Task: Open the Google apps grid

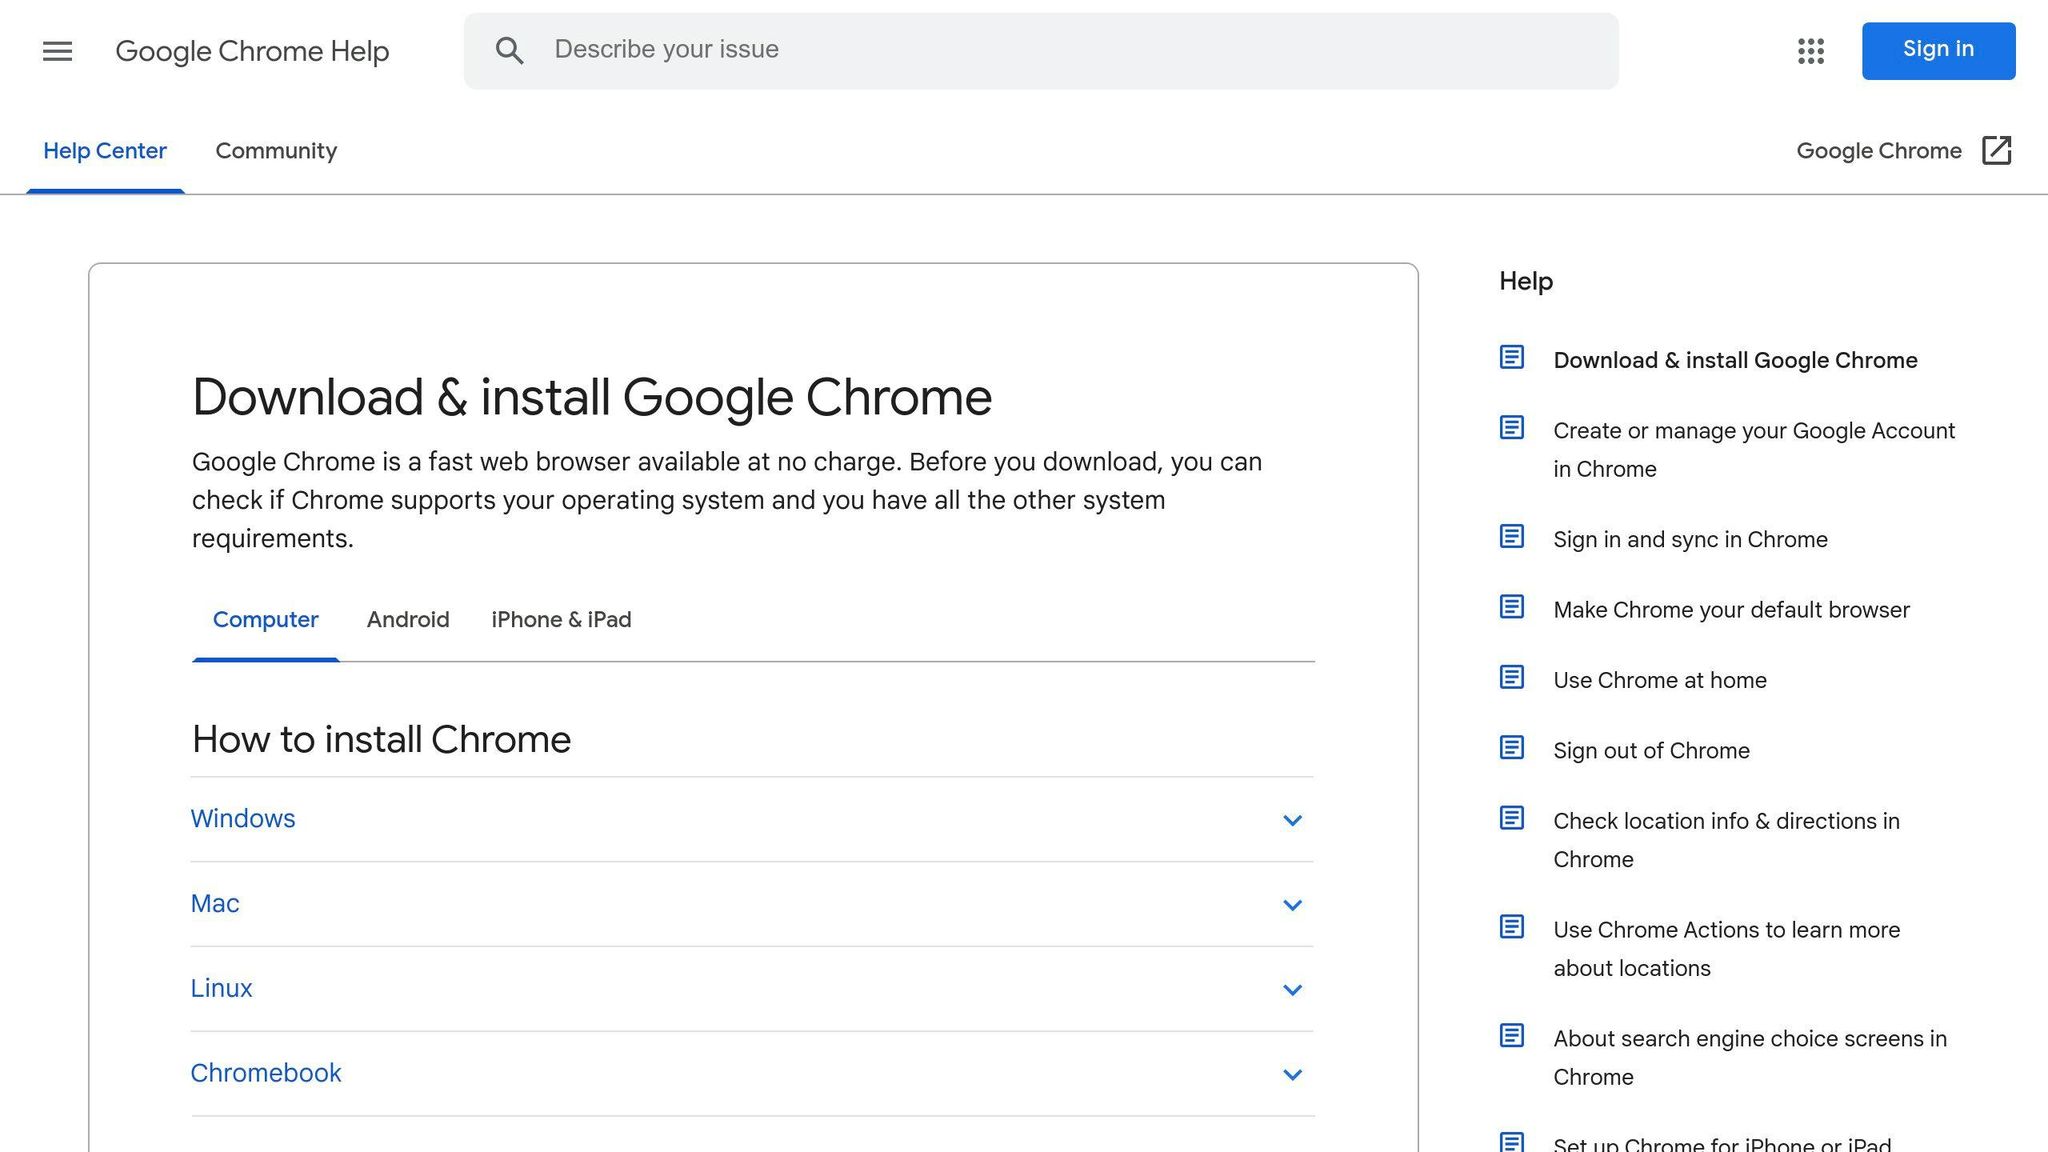Action: (x=1810, y=51)
